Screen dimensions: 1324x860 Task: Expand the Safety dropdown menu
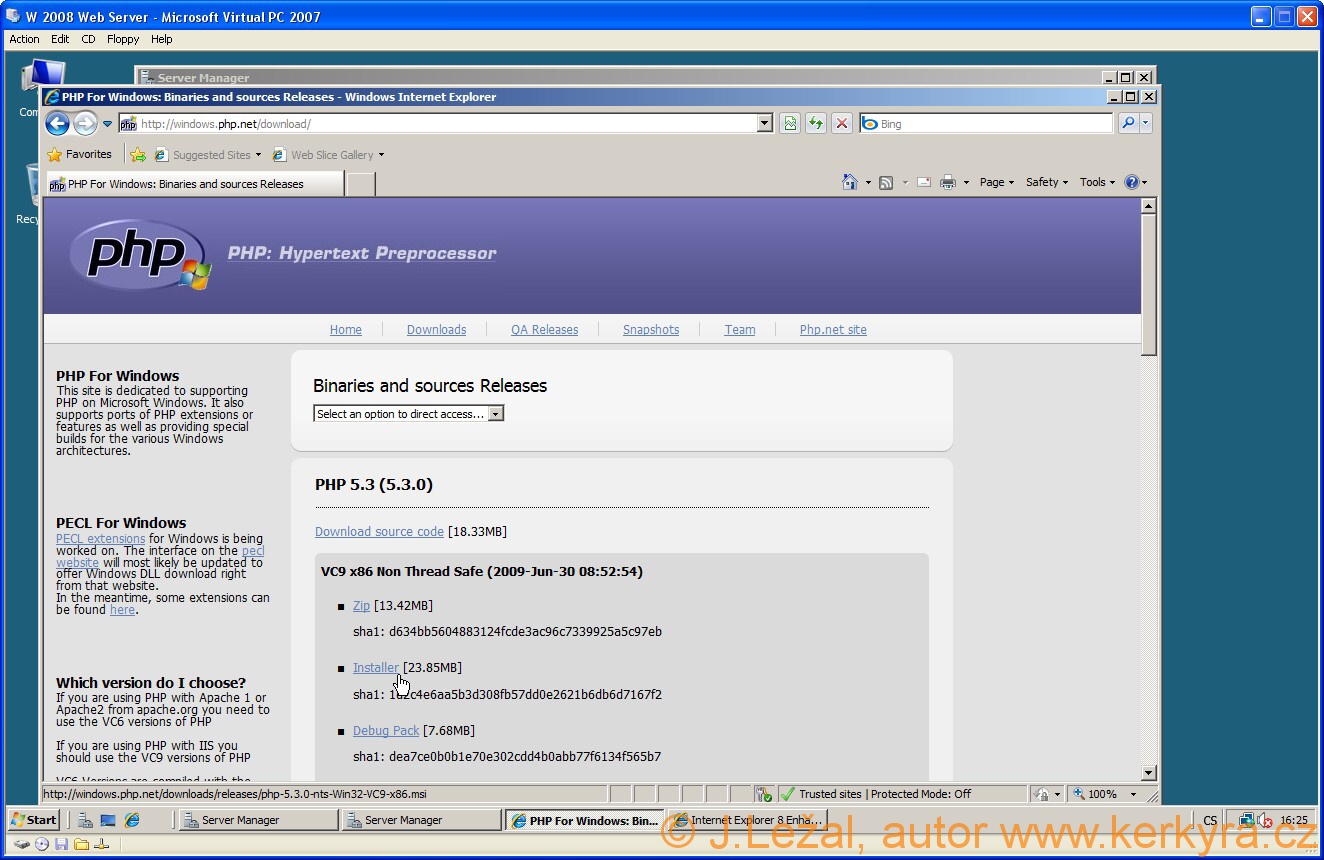tap(1046, 182)
